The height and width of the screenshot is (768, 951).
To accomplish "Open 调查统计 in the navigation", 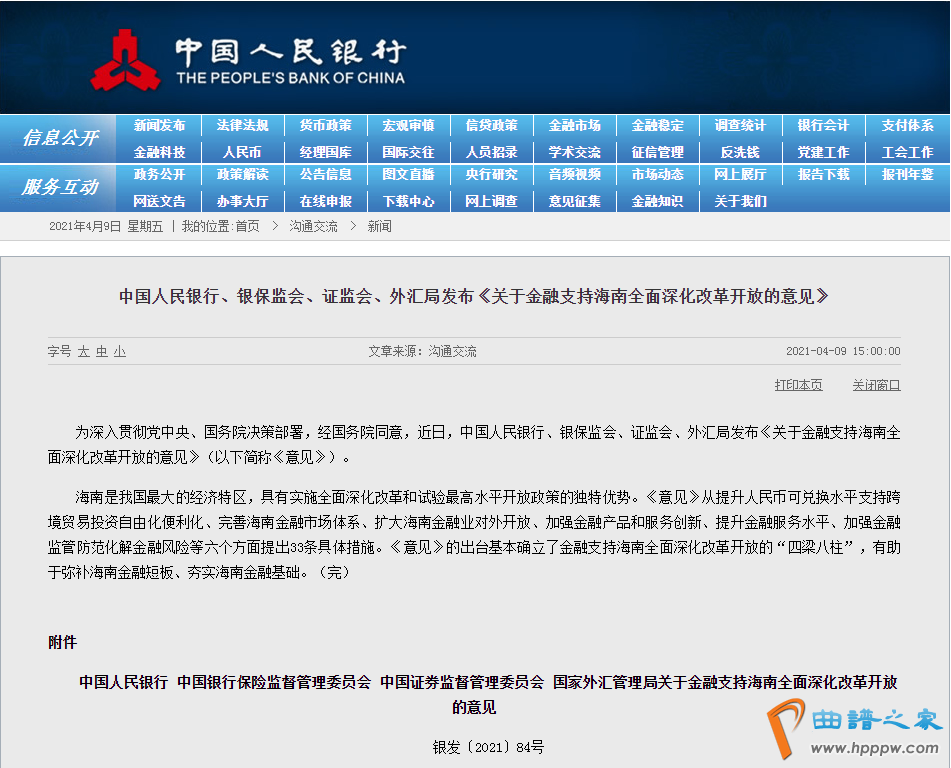I will click(x=740, y=126).
